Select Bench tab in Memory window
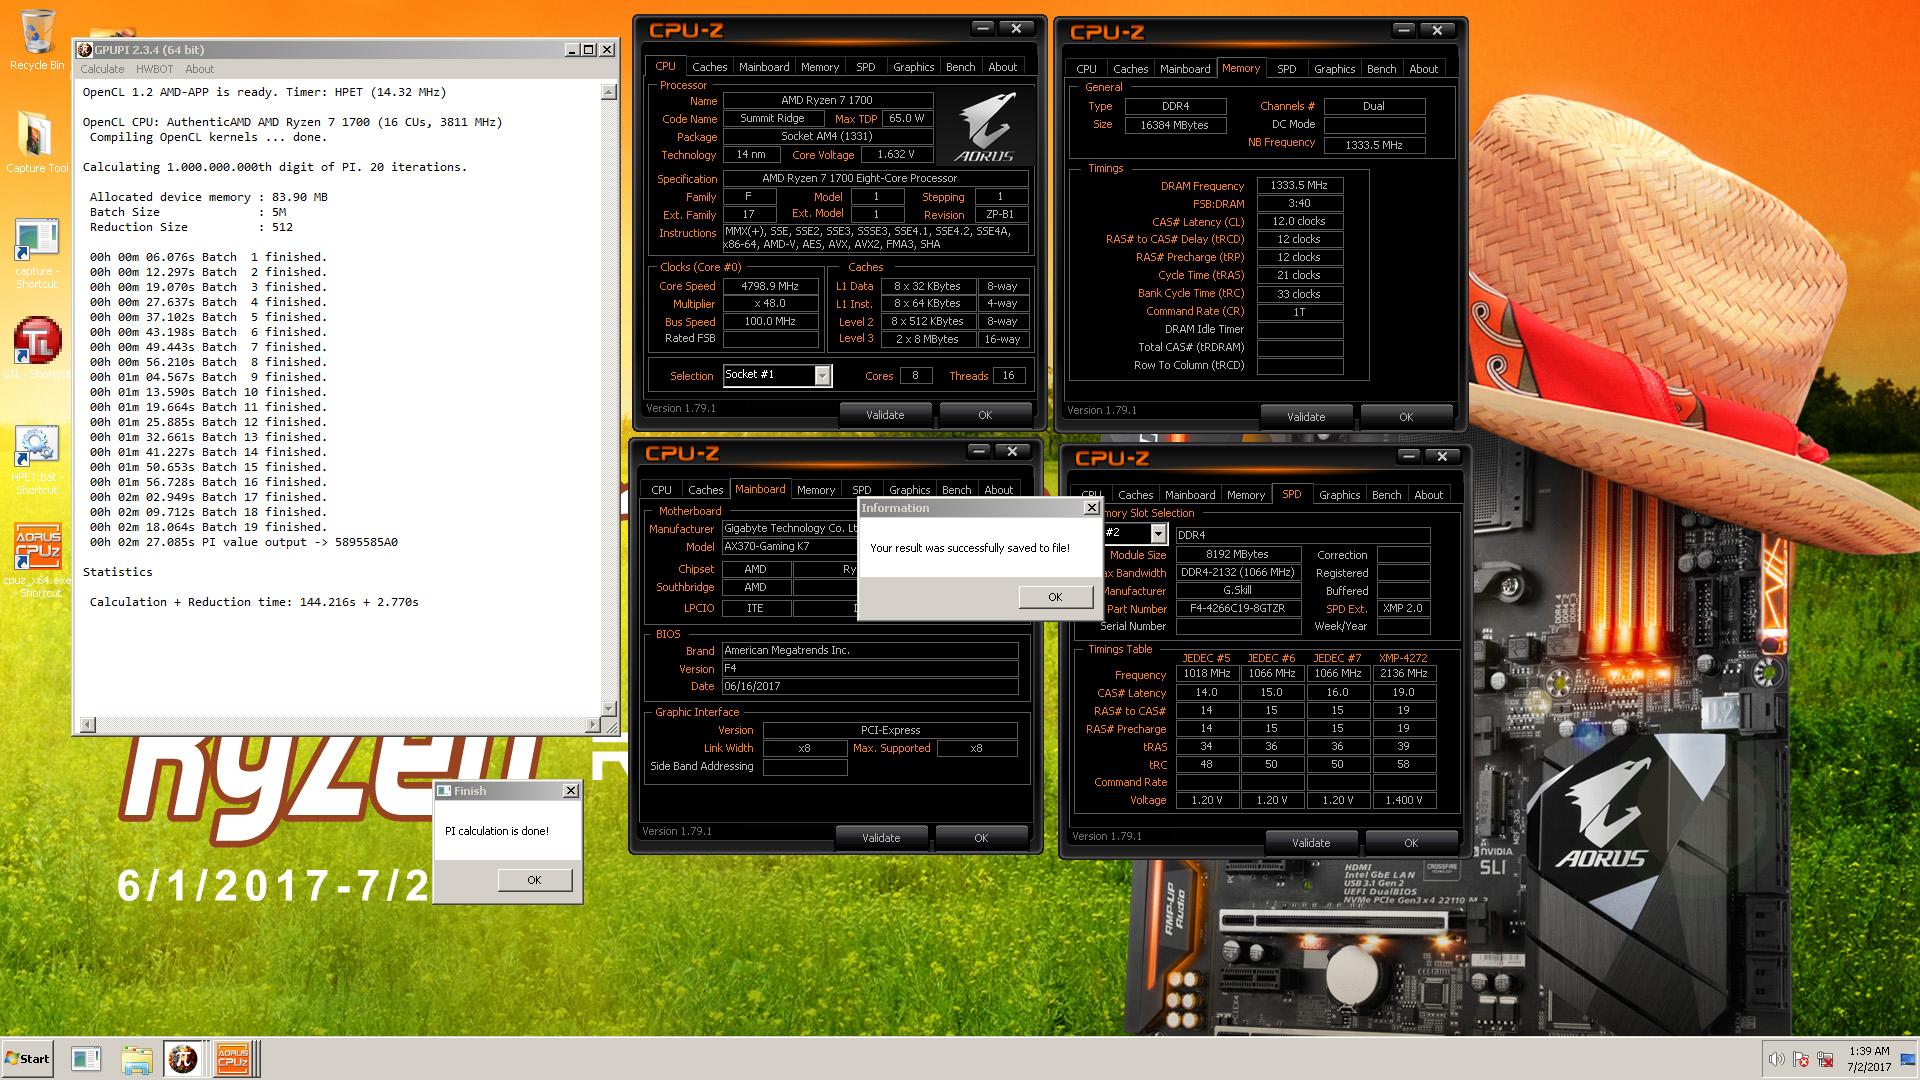The width and height of the screenshot is (1920, 1080). (x=1381, y=69)
